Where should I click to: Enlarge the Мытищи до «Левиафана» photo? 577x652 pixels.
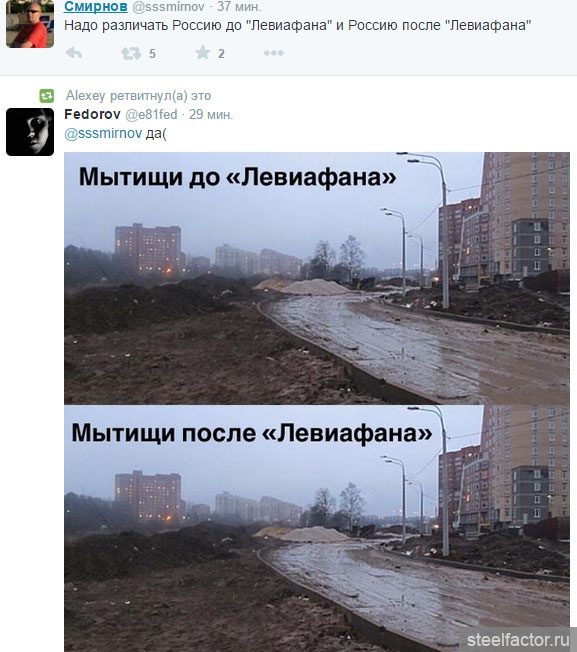point(317,278)
